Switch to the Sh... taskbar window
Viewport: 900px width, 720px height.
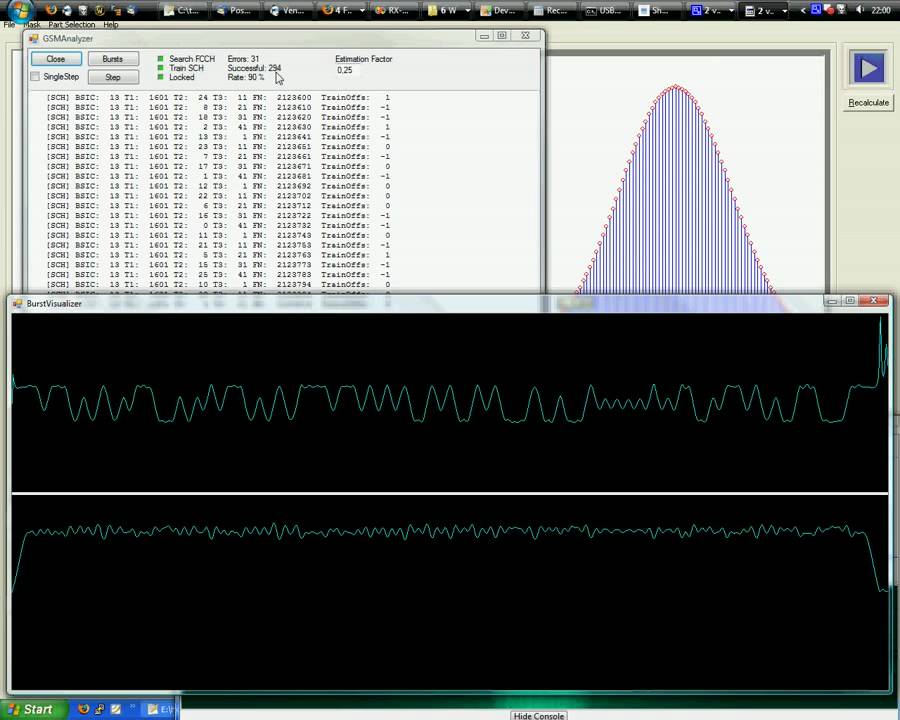click(x=657, y=10)
